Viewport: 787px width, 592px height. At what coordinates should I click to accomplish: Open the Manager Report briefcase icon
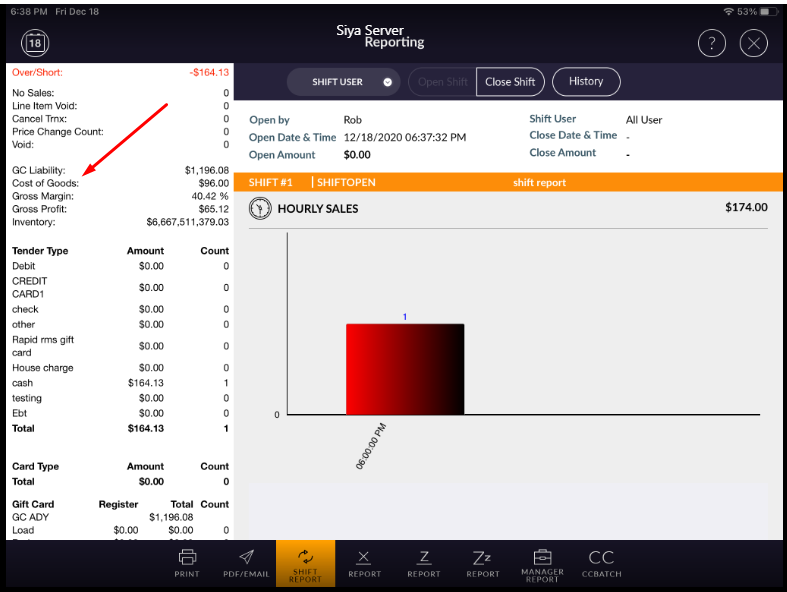pyautogui.click(x=542, y=563)
